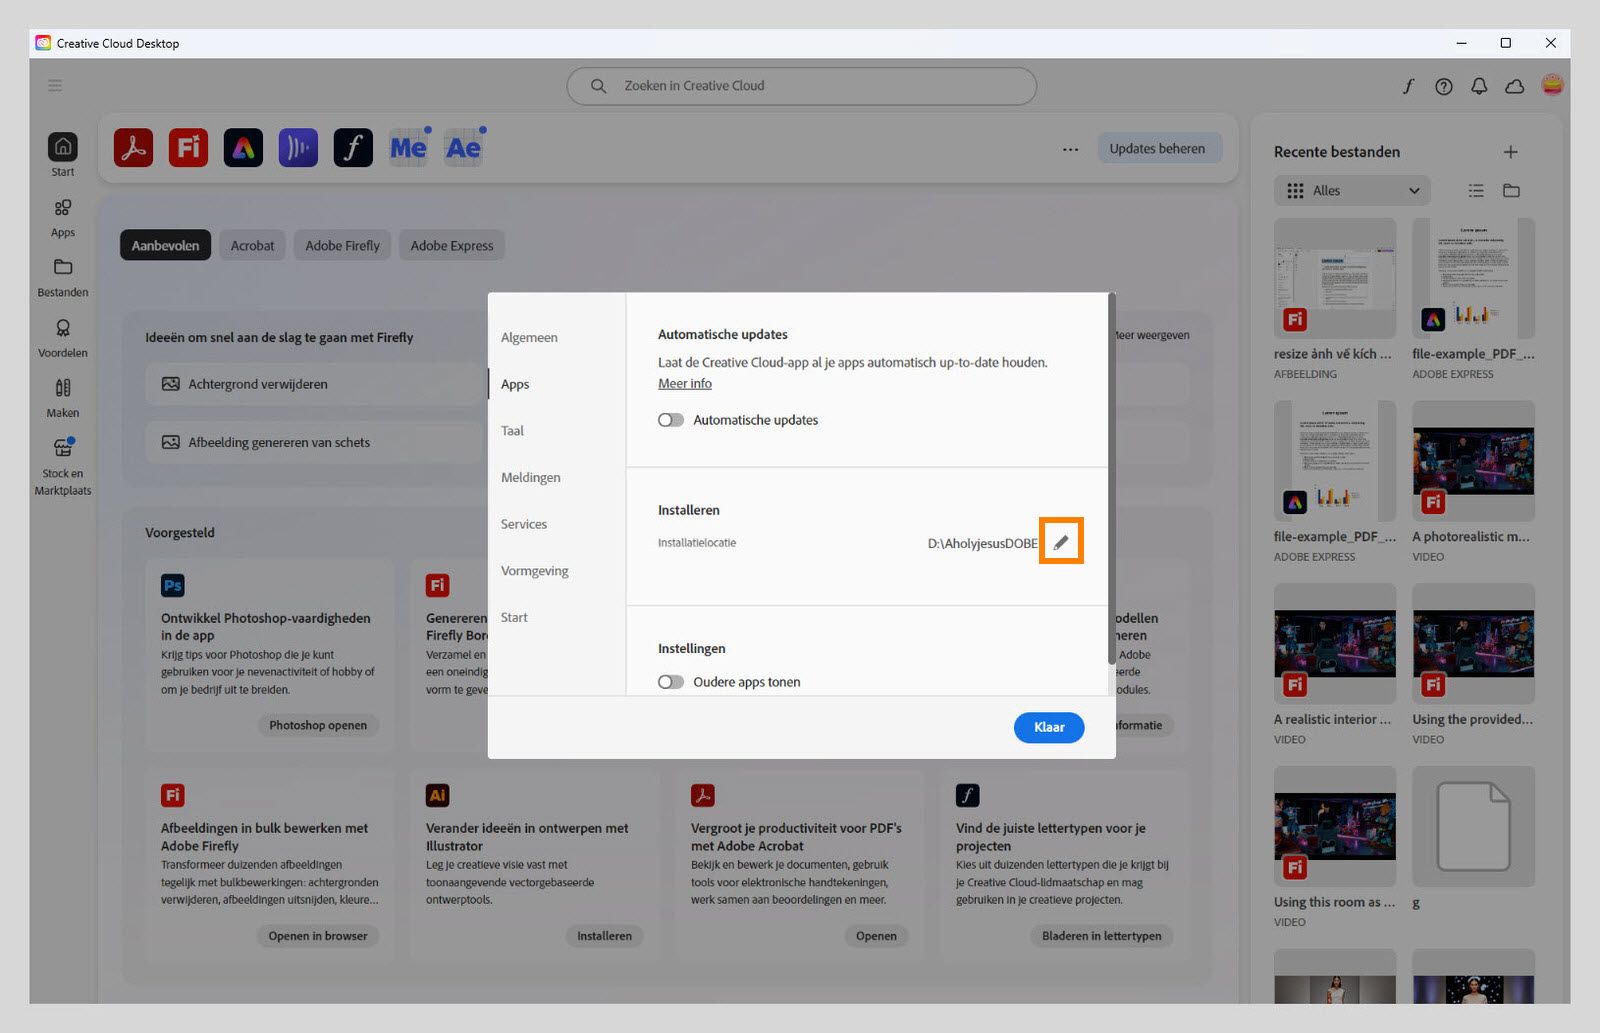Open Bestanden in the left sidebar
This screenshot has height=1033, width=1600.
click(x=63, y=278)
